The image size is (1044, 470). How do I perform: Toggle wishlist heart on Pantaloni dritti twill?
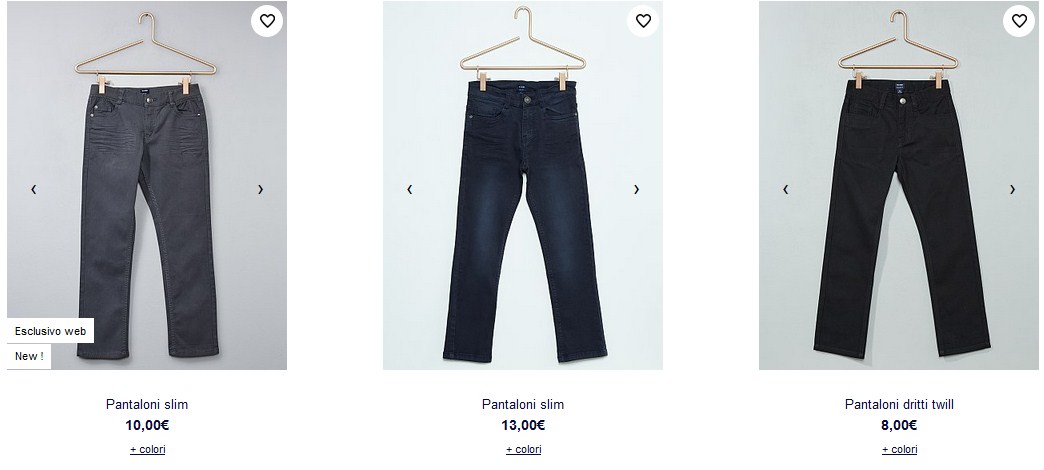pyautogui.click(x=1019, y=21)
